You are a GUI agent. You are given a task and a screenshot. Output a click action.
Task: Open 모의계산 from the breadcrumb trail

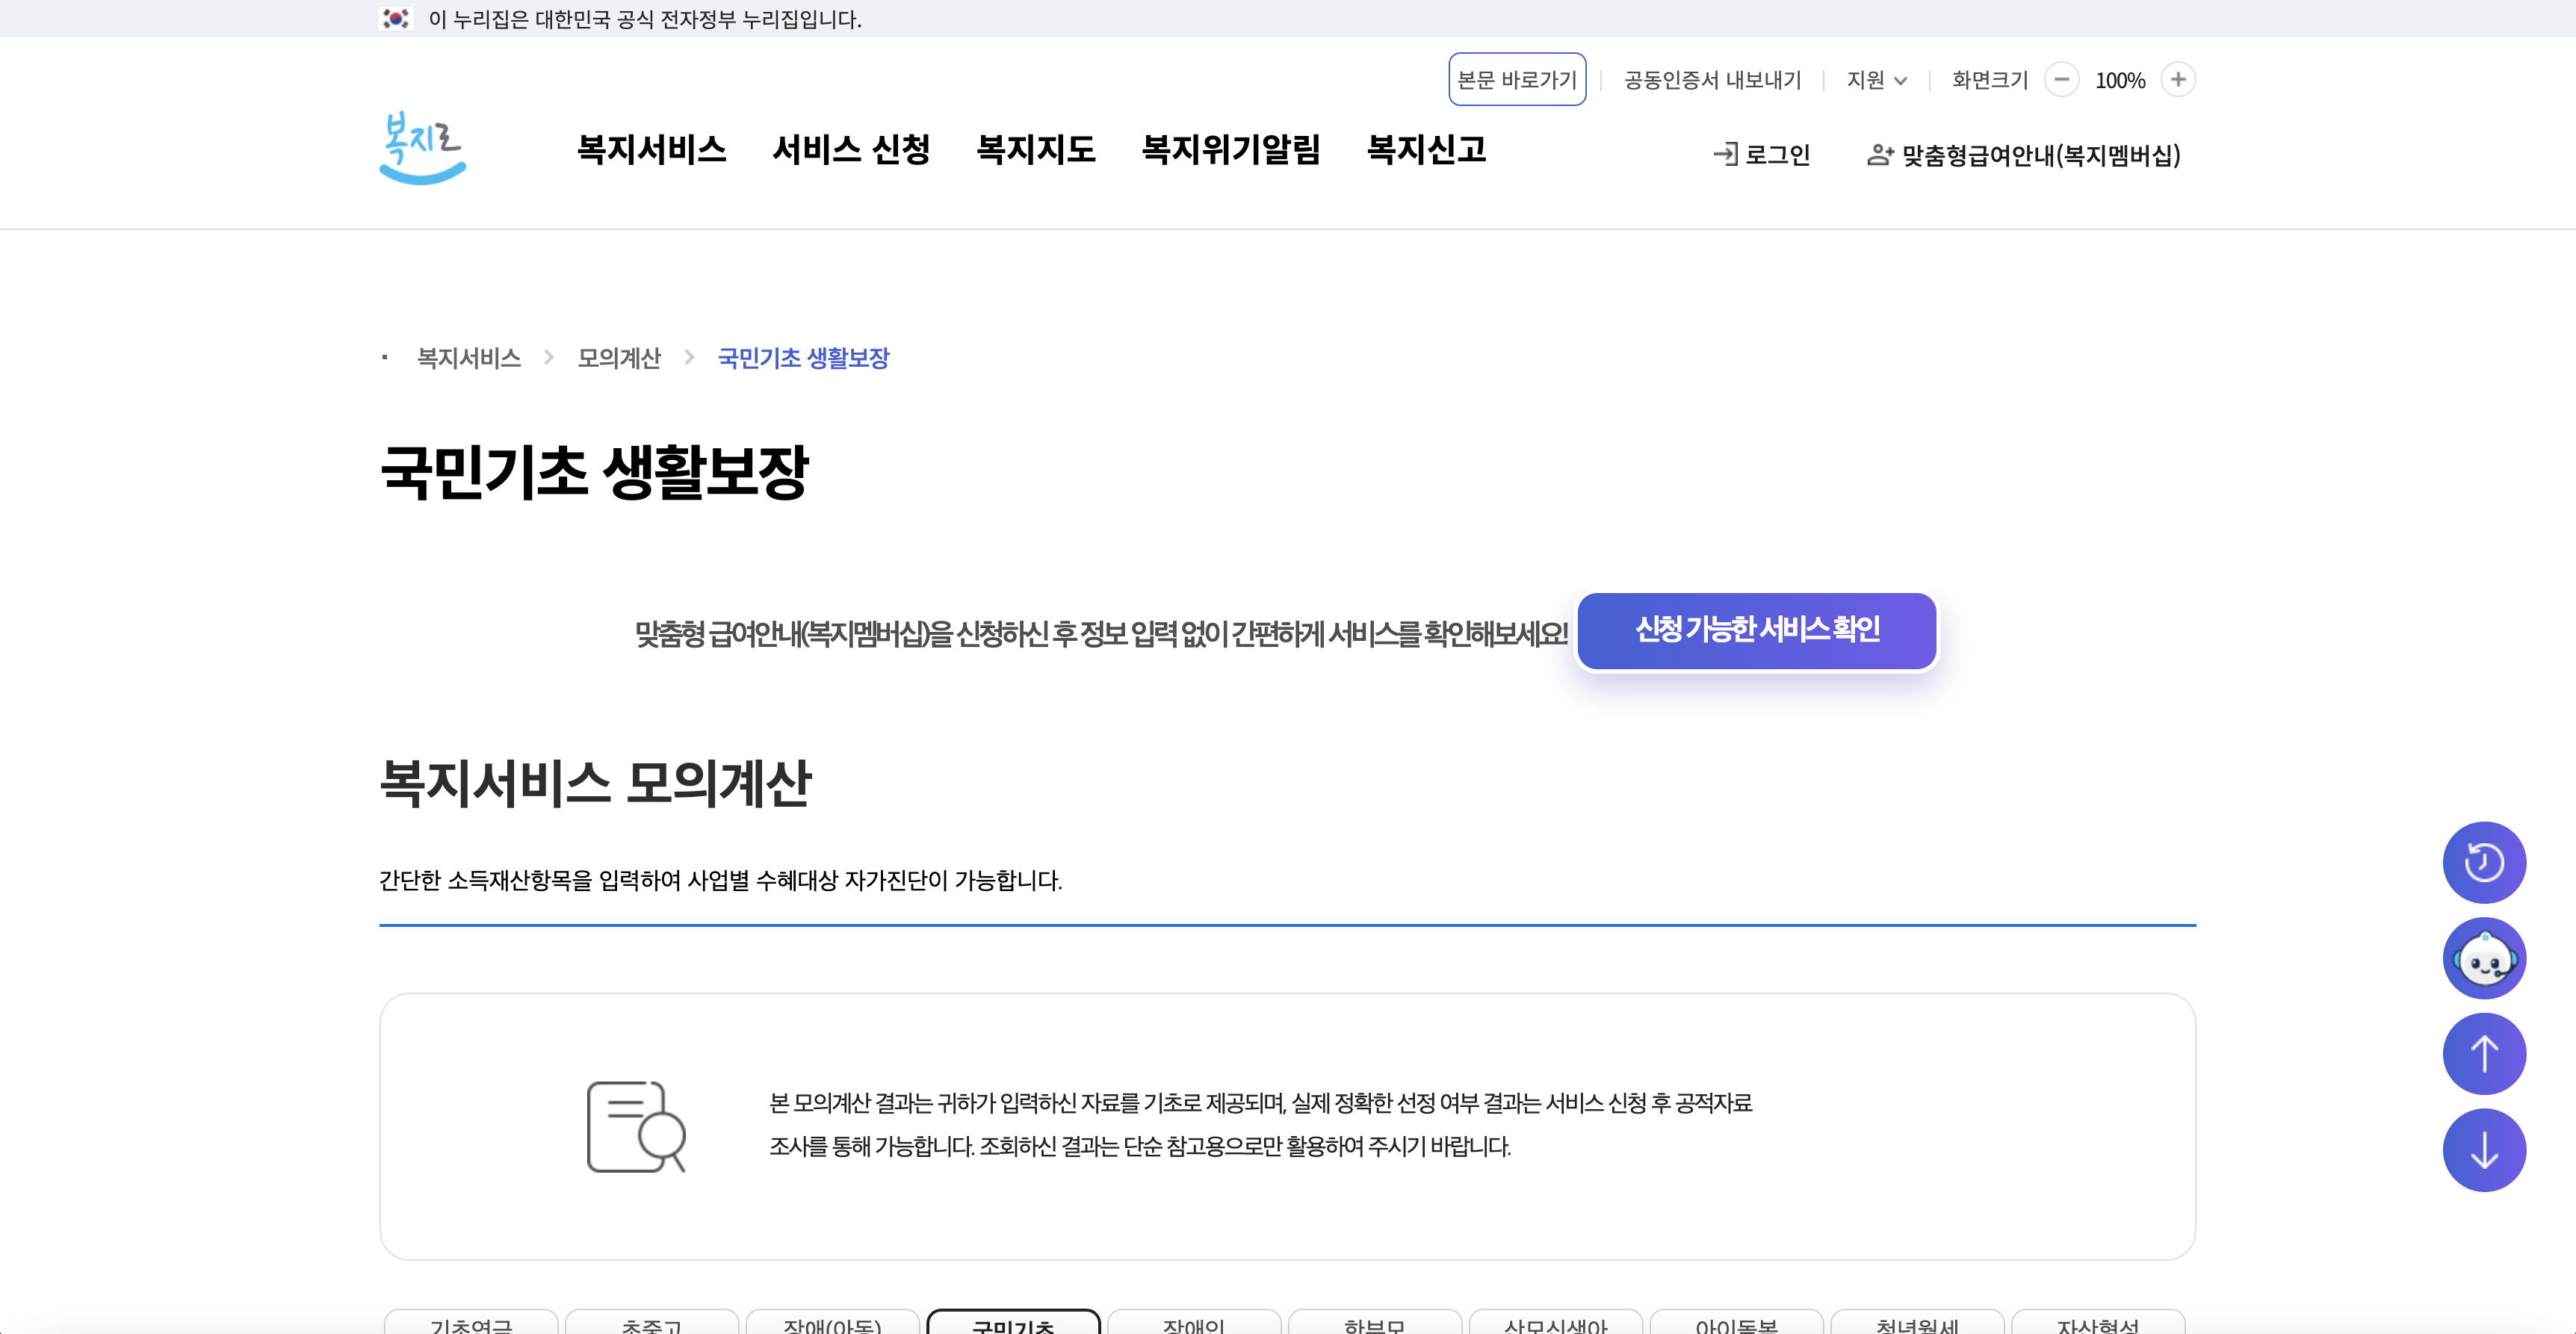coord(619,358)
